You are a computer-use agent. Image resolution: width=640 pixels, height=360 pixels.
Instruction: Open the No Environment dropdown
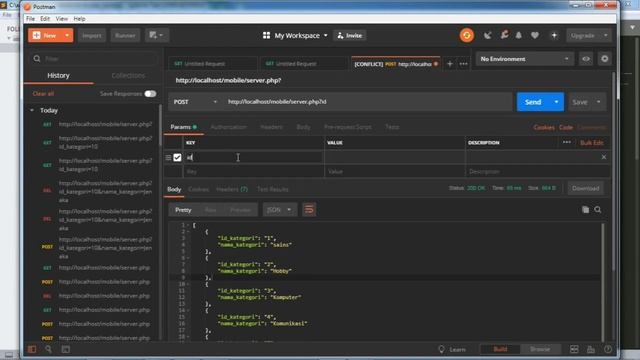pos(524,59)
